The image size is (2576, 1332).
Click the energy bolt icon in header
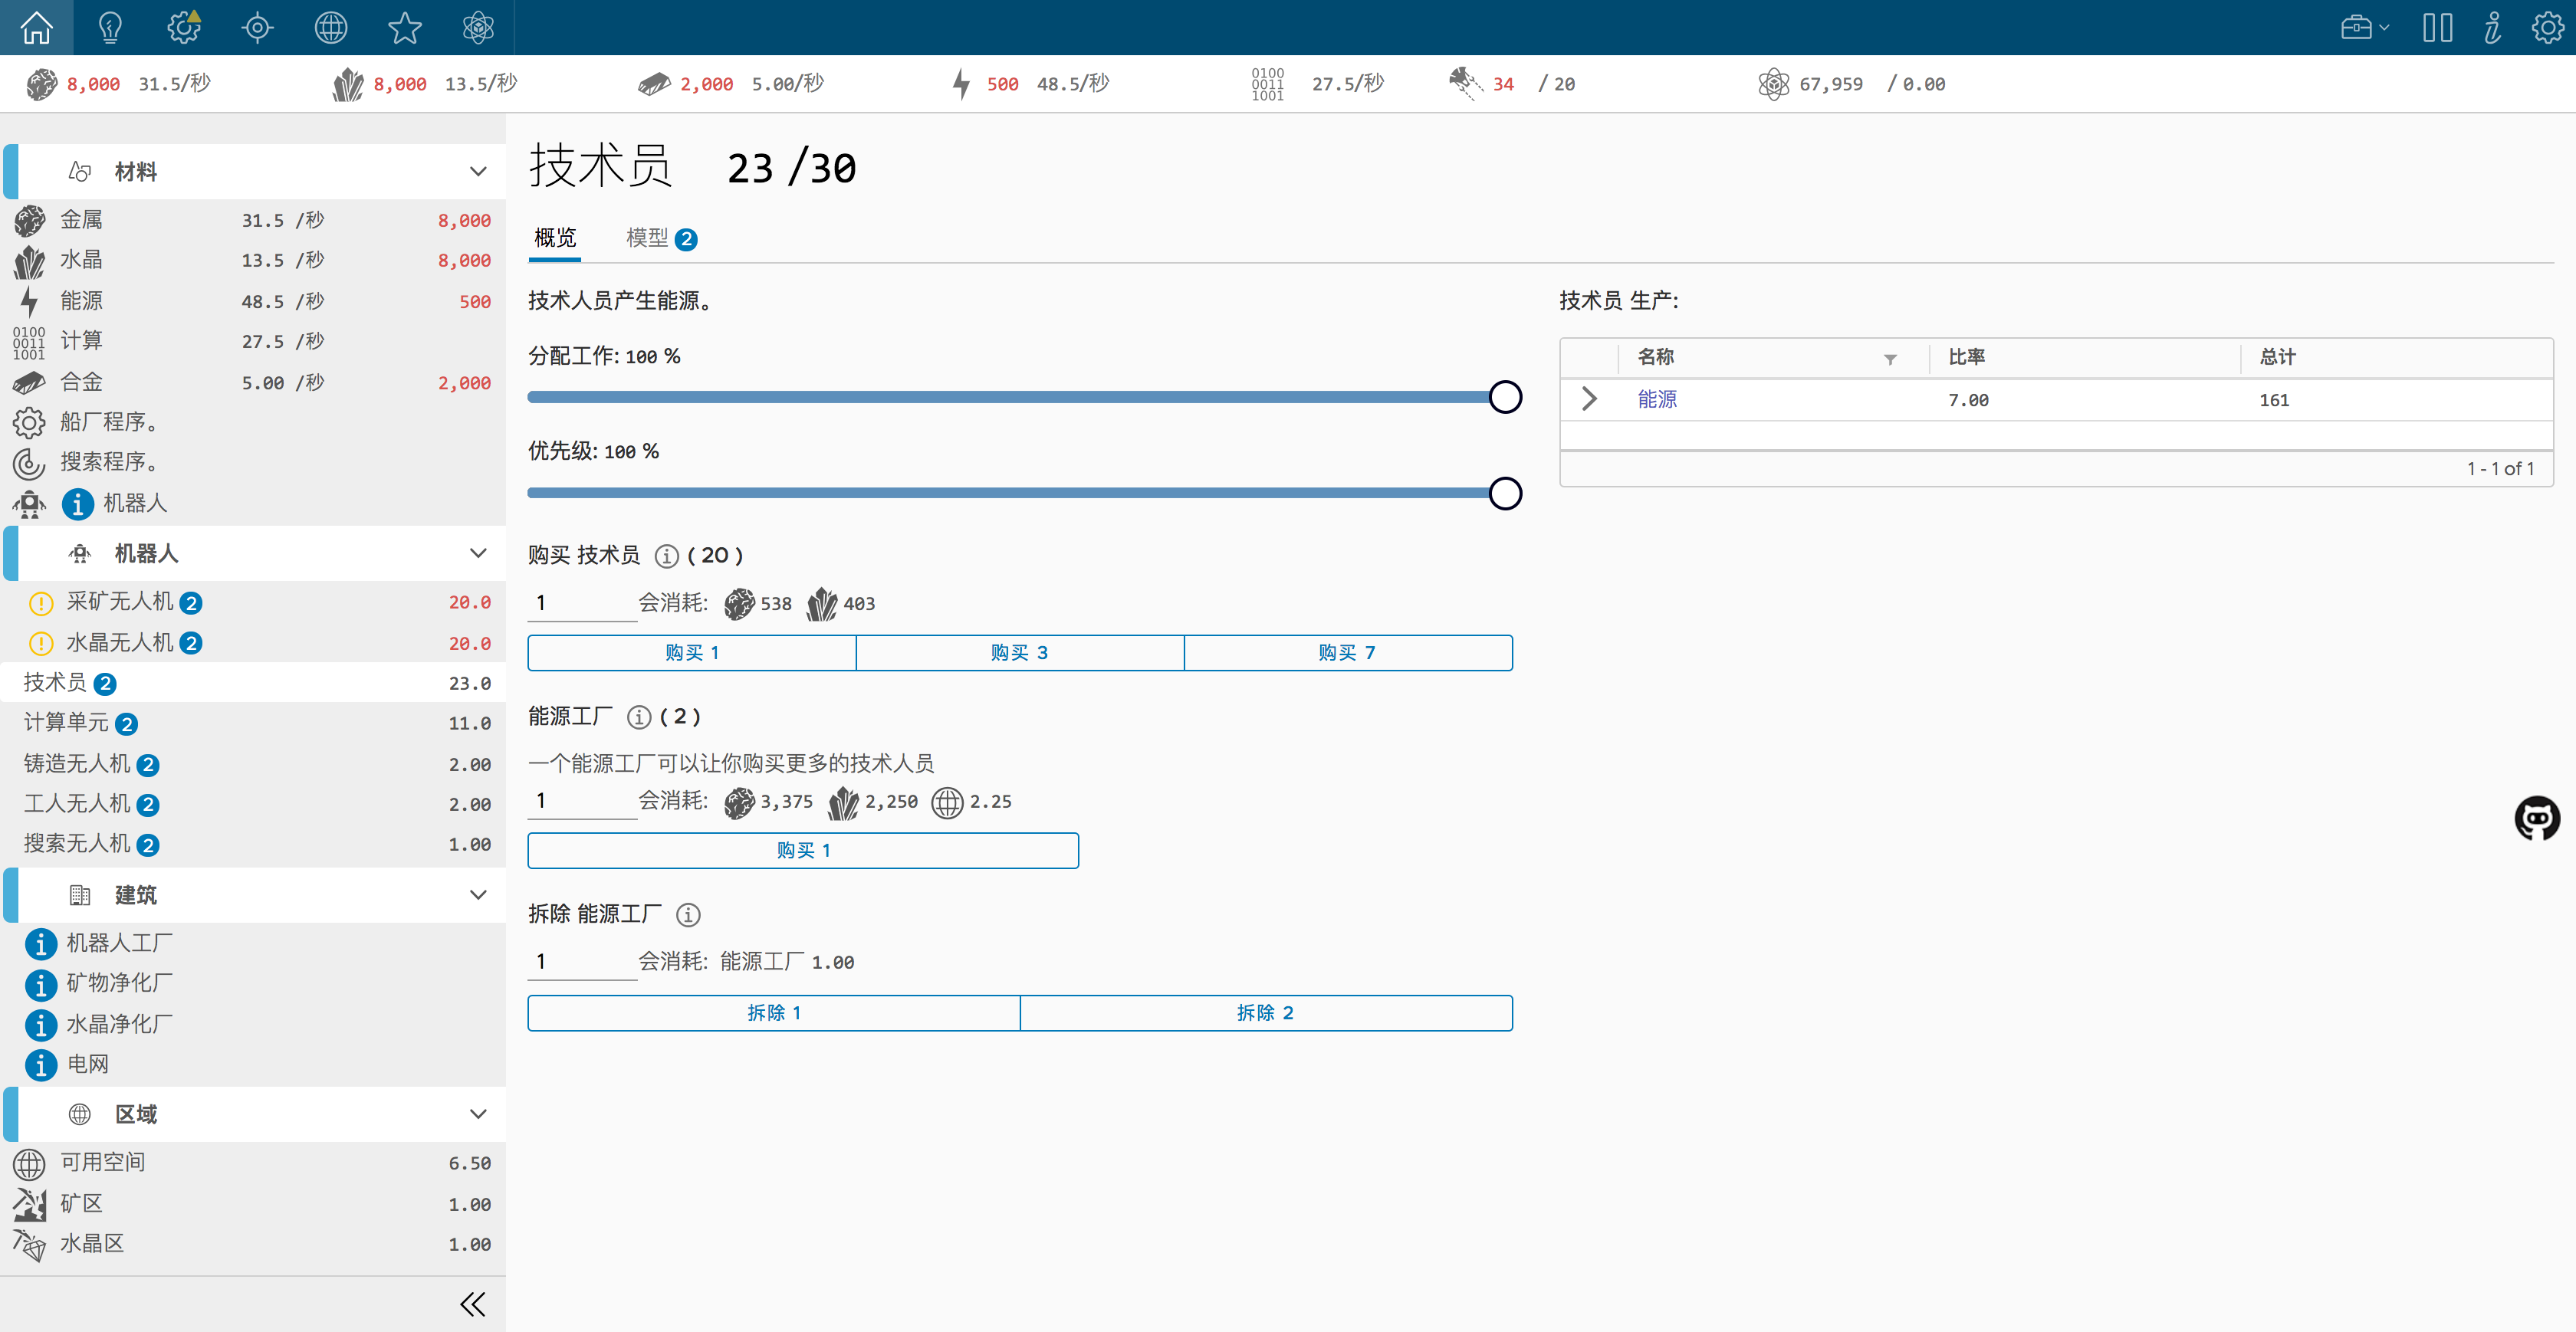point(961,84)
